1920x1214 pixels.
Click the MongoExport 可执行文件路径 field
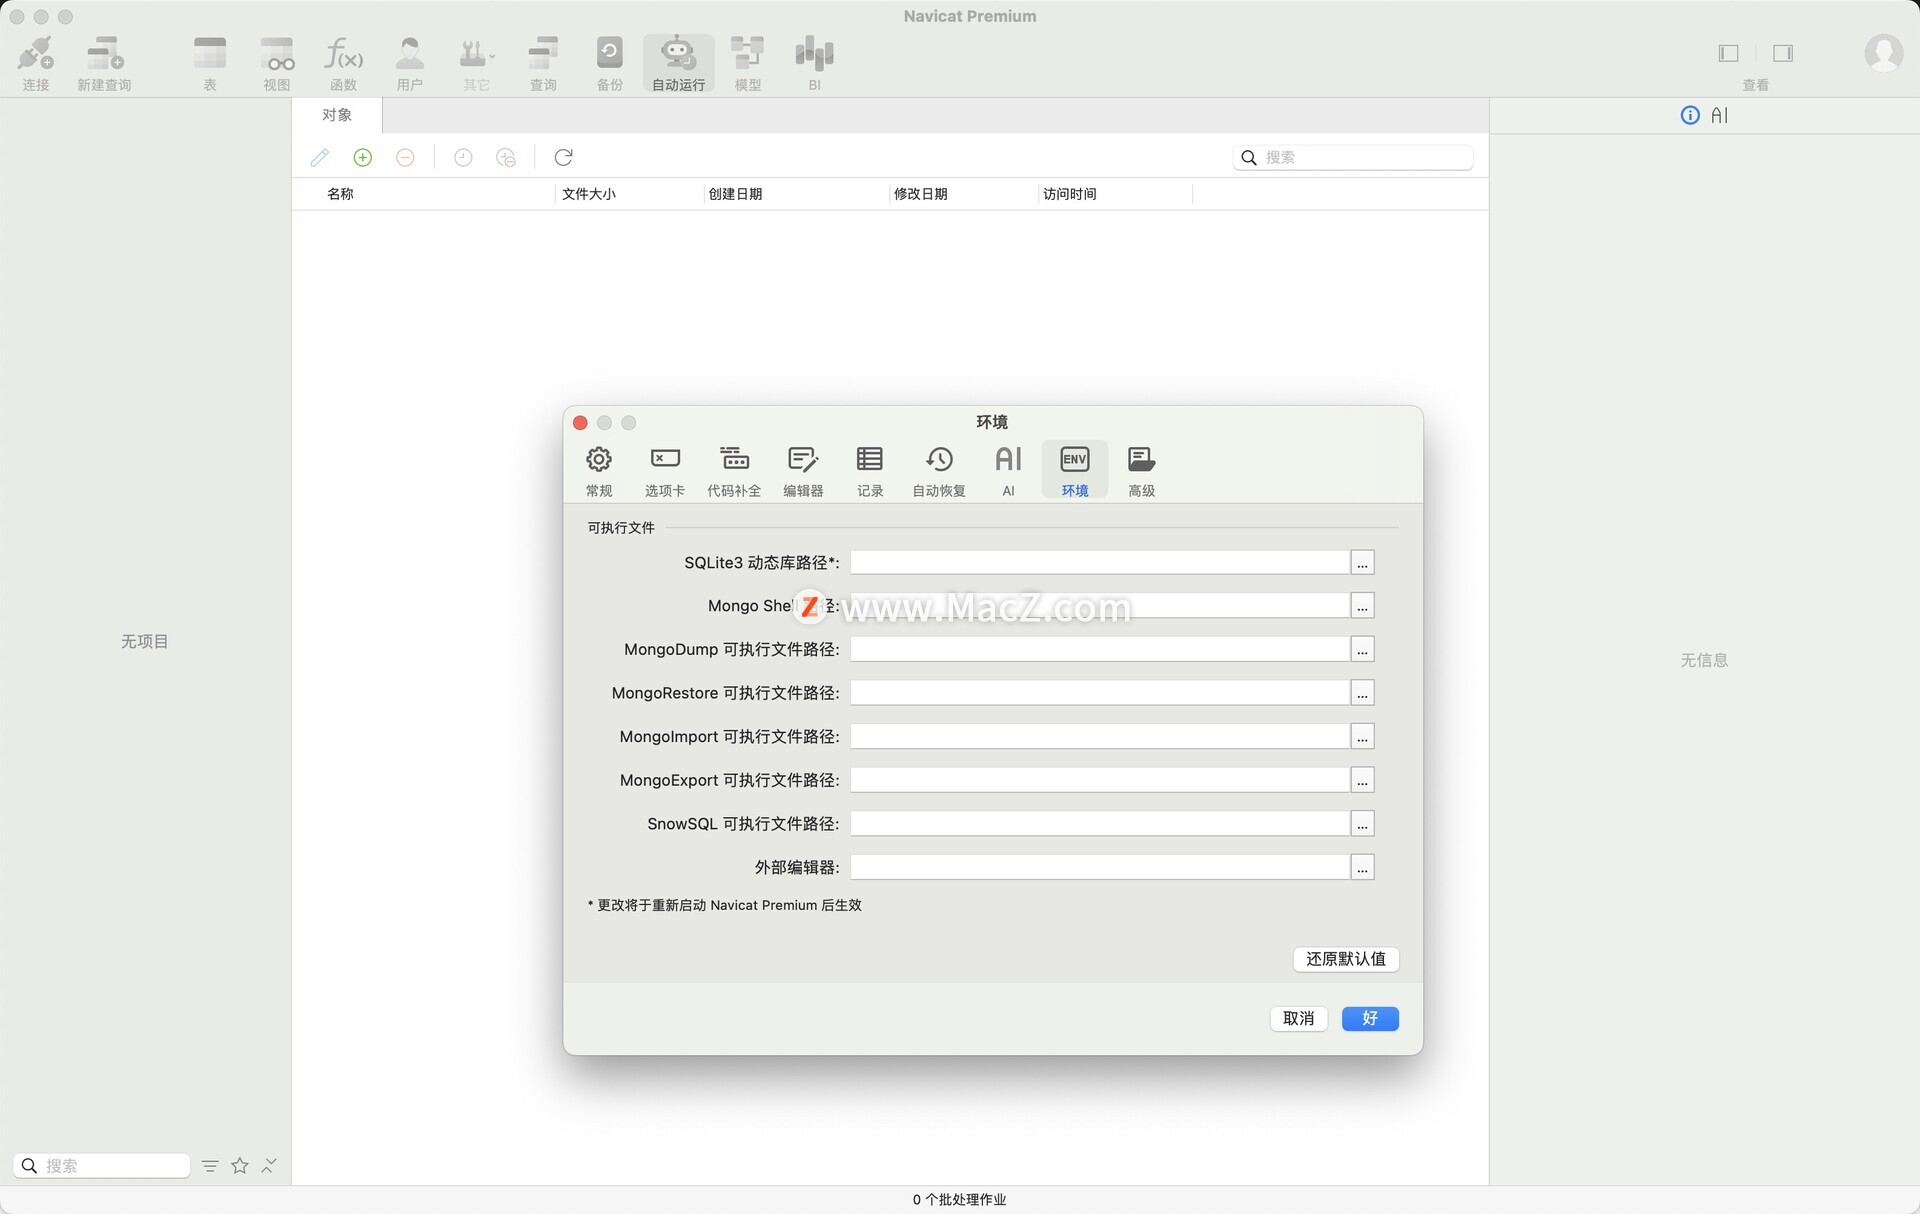pos(1100,780)
